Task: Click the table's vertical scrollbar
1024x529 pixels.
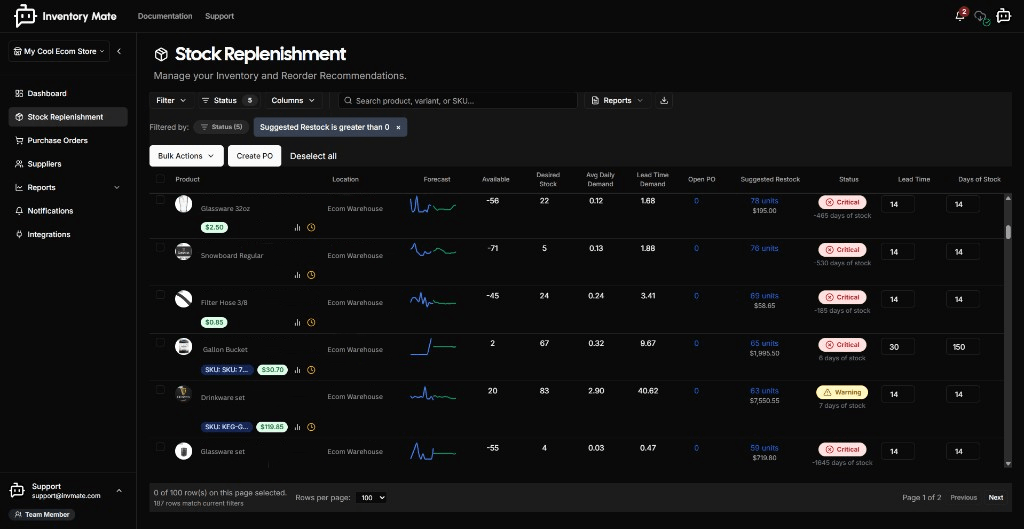Action: pyautogui.click(x=1008, y=232)
